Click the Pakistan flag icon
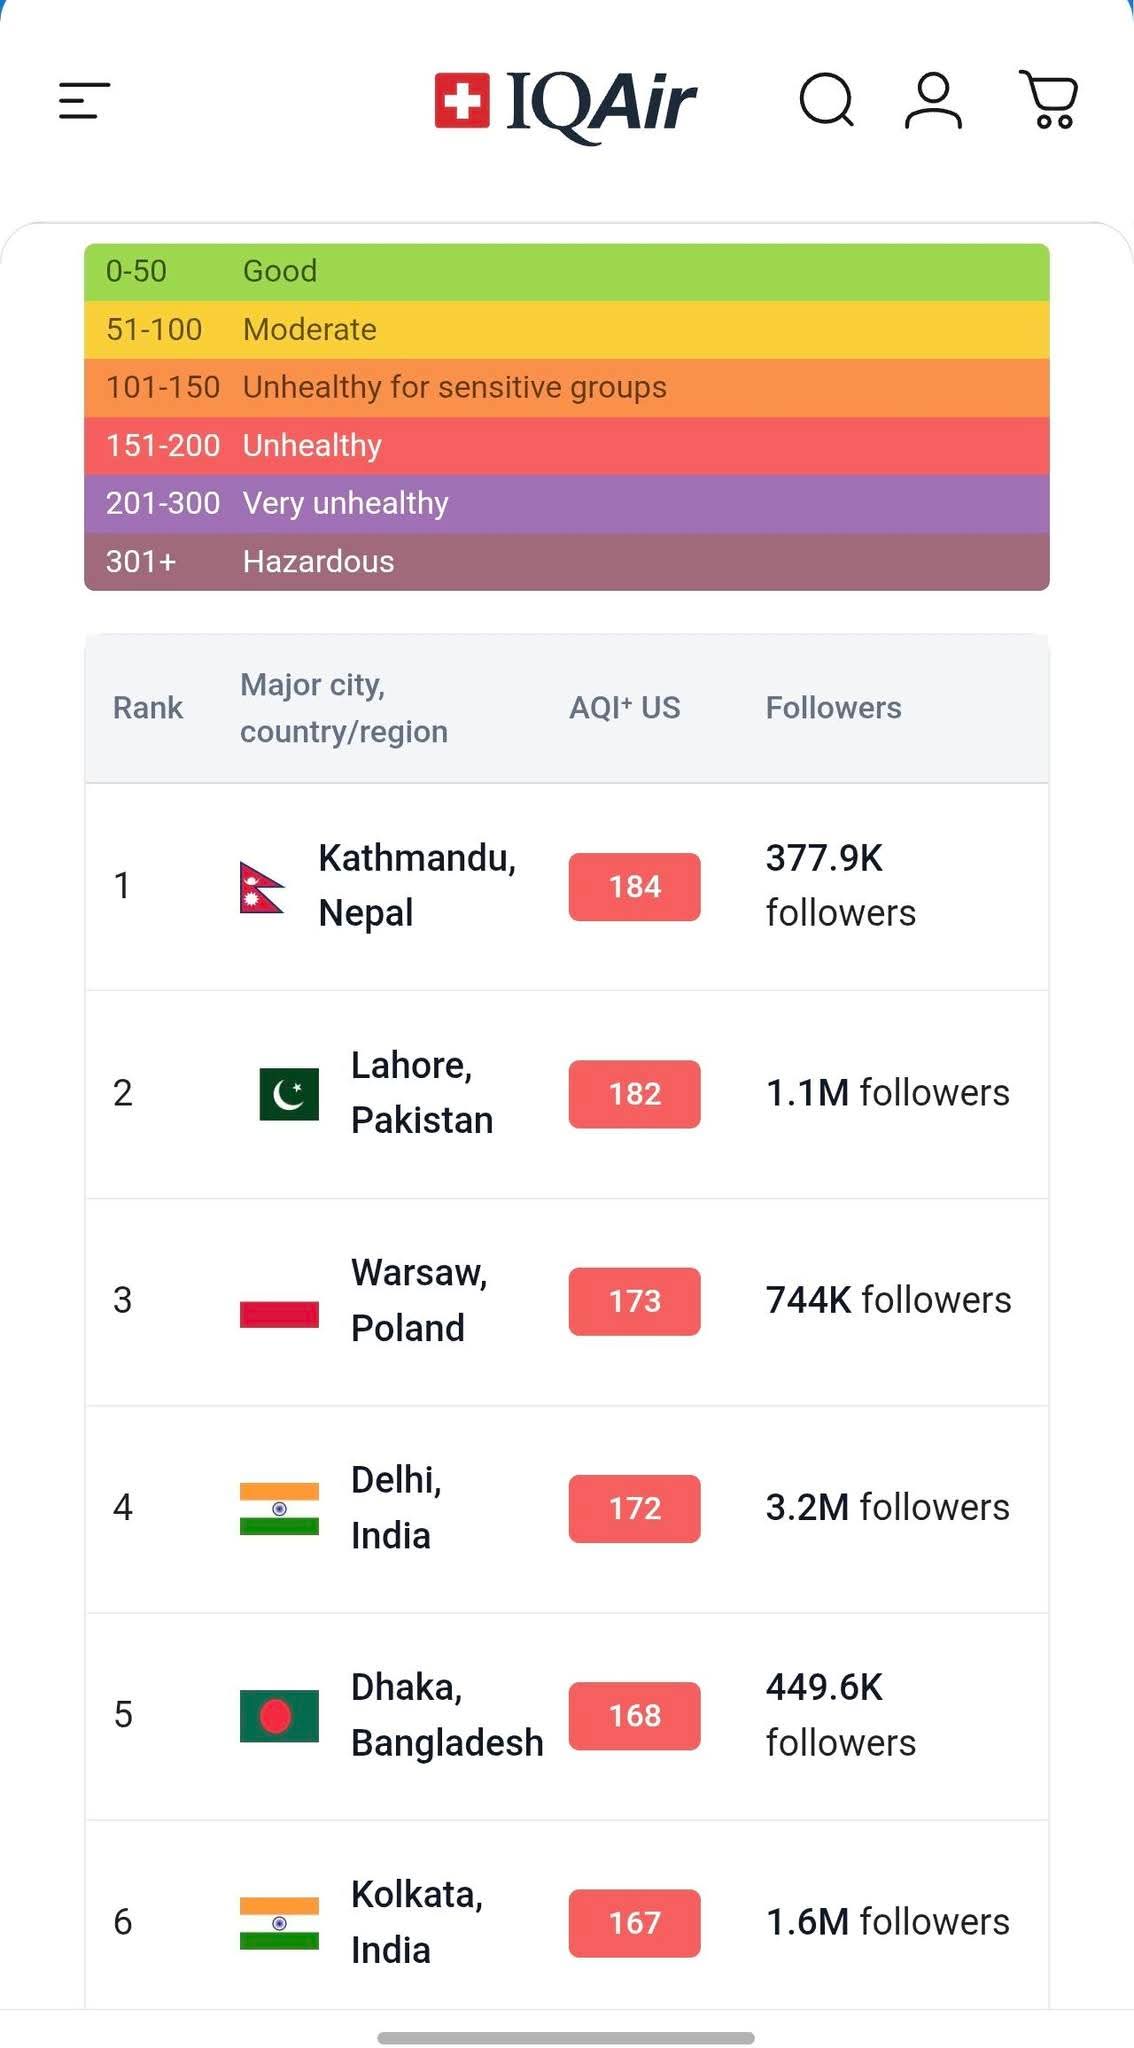The height and width of the screenshot is (2048, 1134). [289, 1094]
